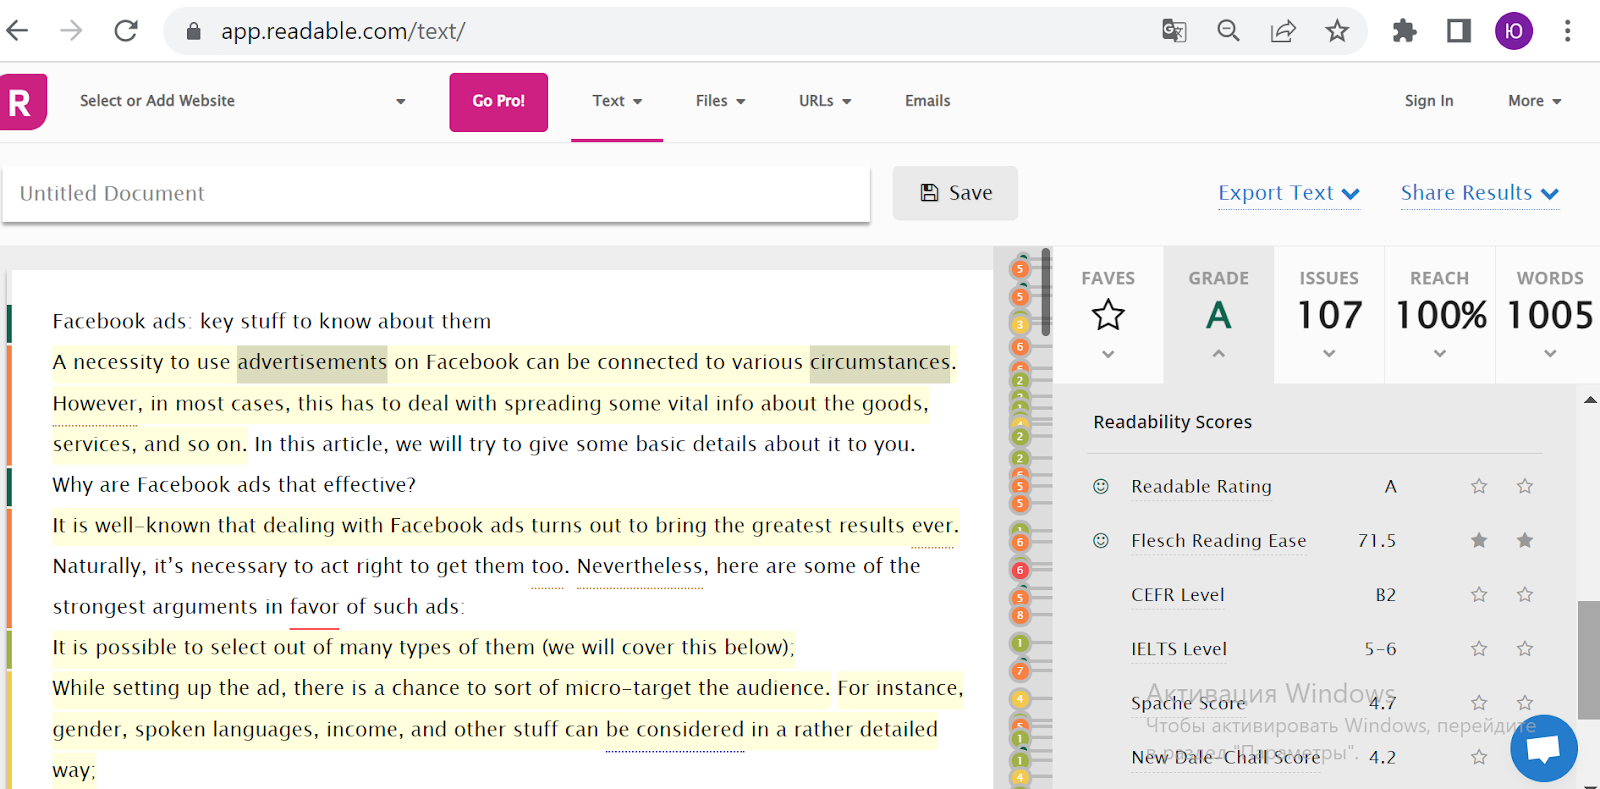1600x789 pixels.
Task: Expand the Export Text dropdown
Action: [1289, 193]
